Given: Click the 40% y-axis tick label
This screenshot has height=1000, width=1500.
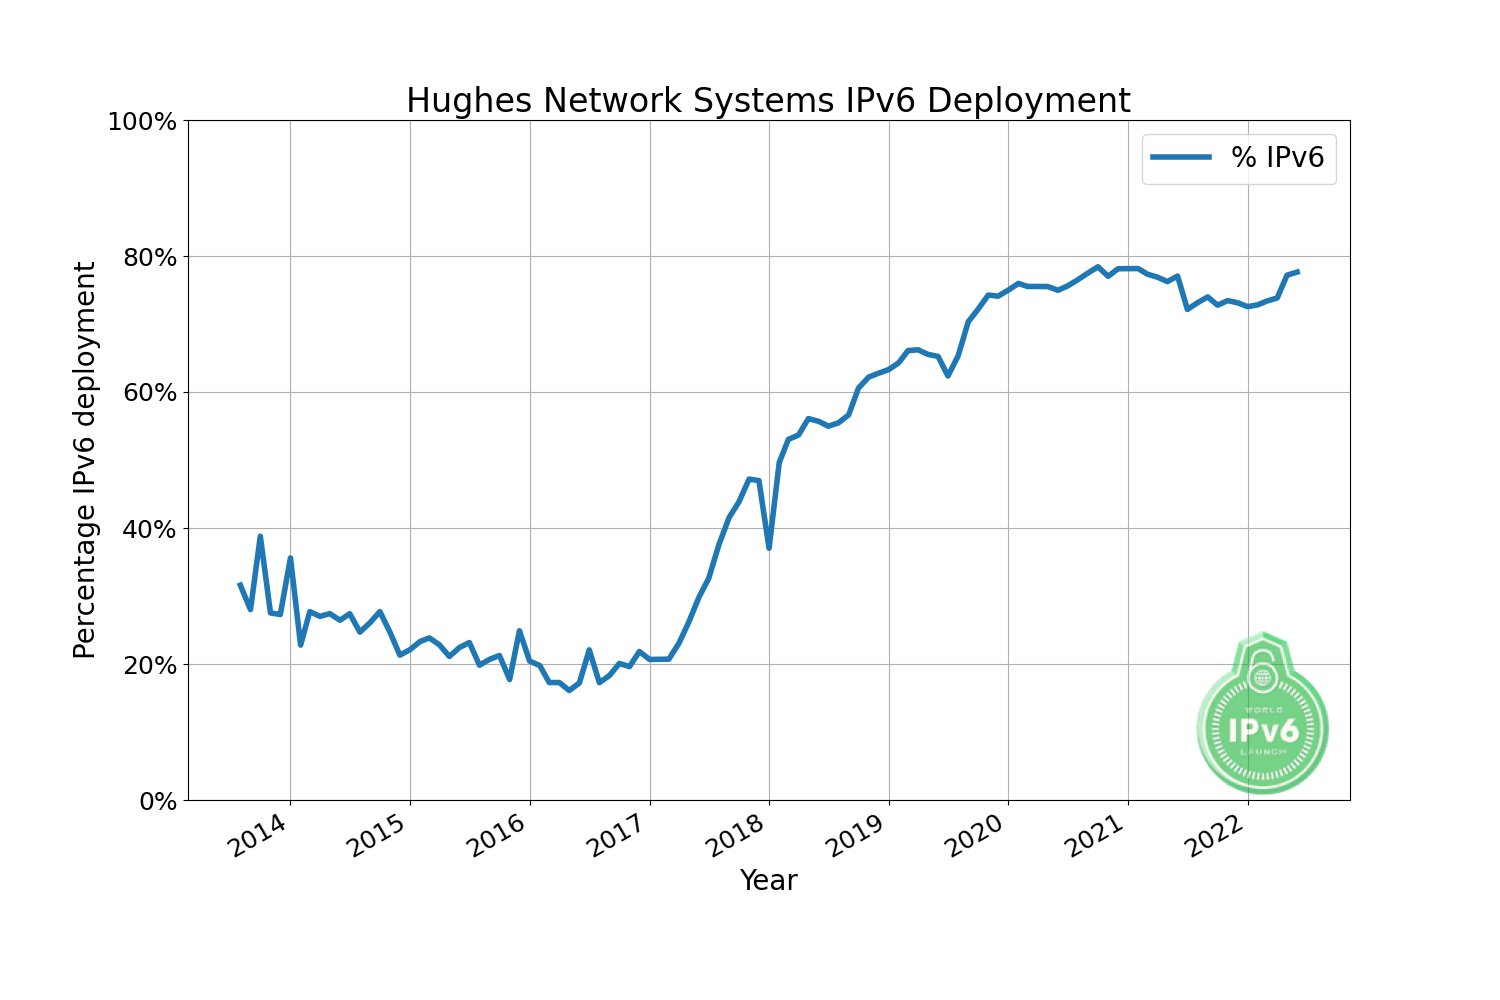Looking at the screenshot, I should click(148, 529).
